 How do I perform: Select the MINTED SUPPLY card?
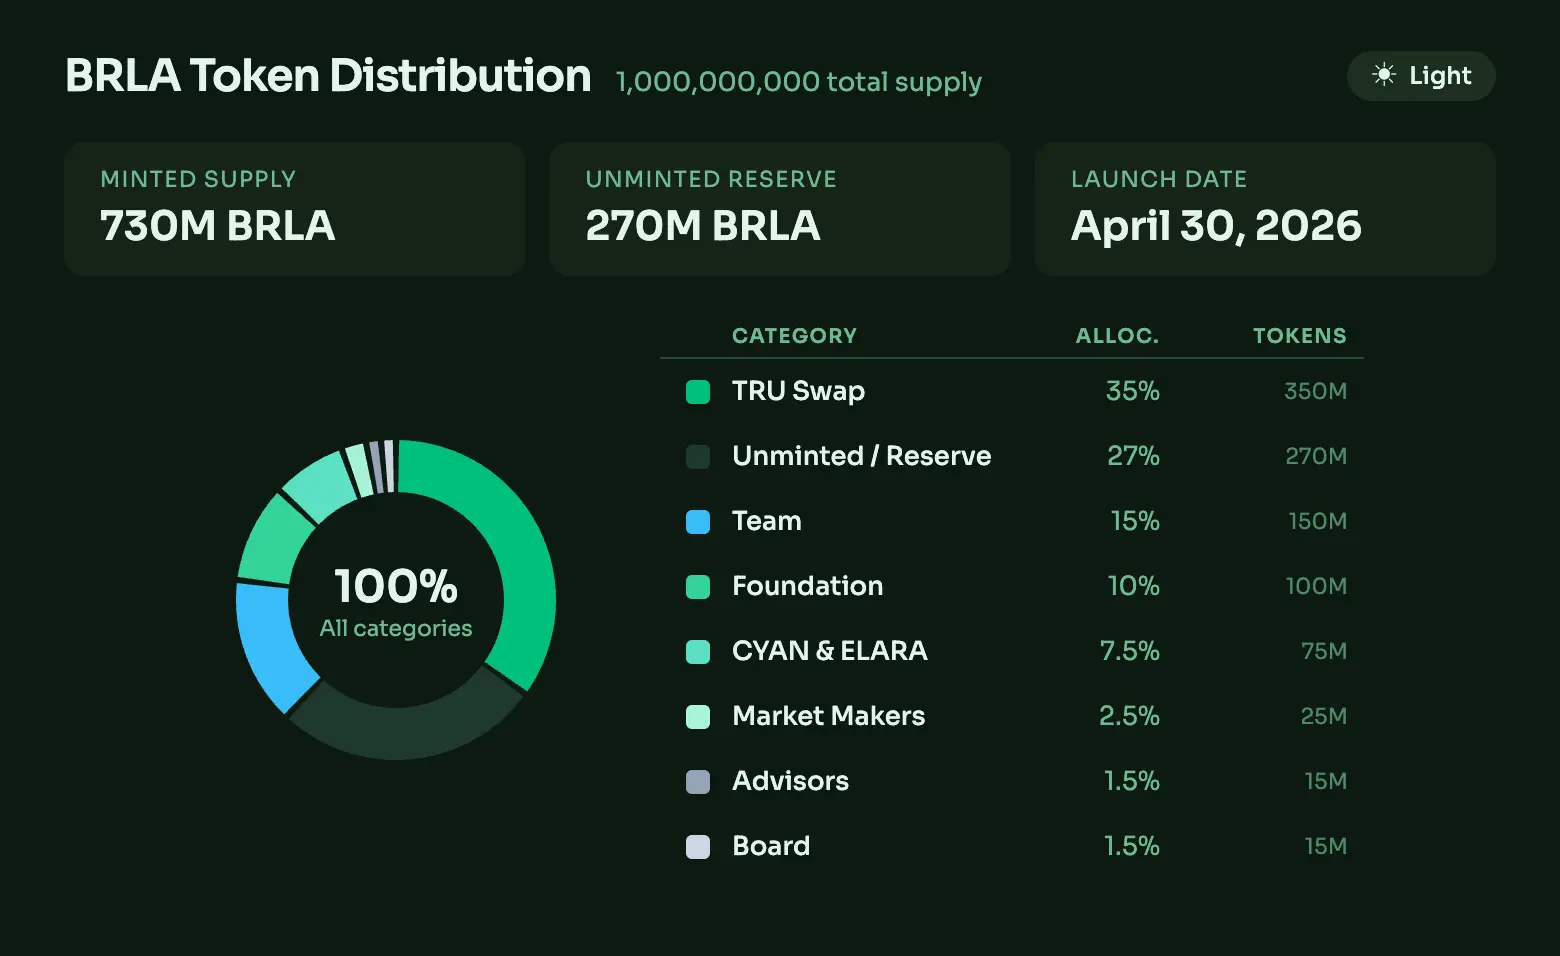click(294, 208)
